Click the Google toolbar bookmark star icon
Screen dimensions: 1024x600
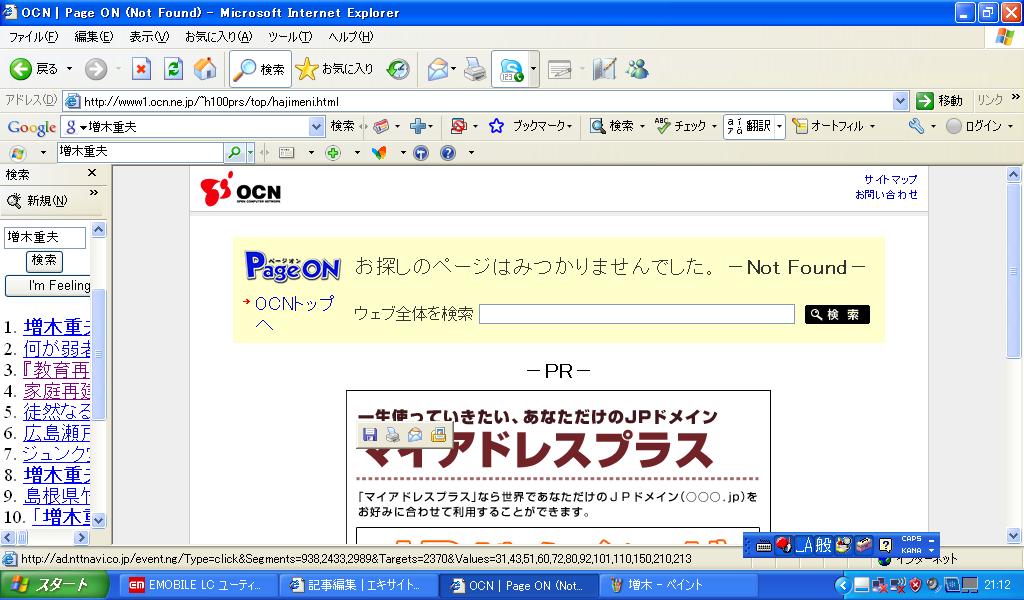[x=496, y=126]
